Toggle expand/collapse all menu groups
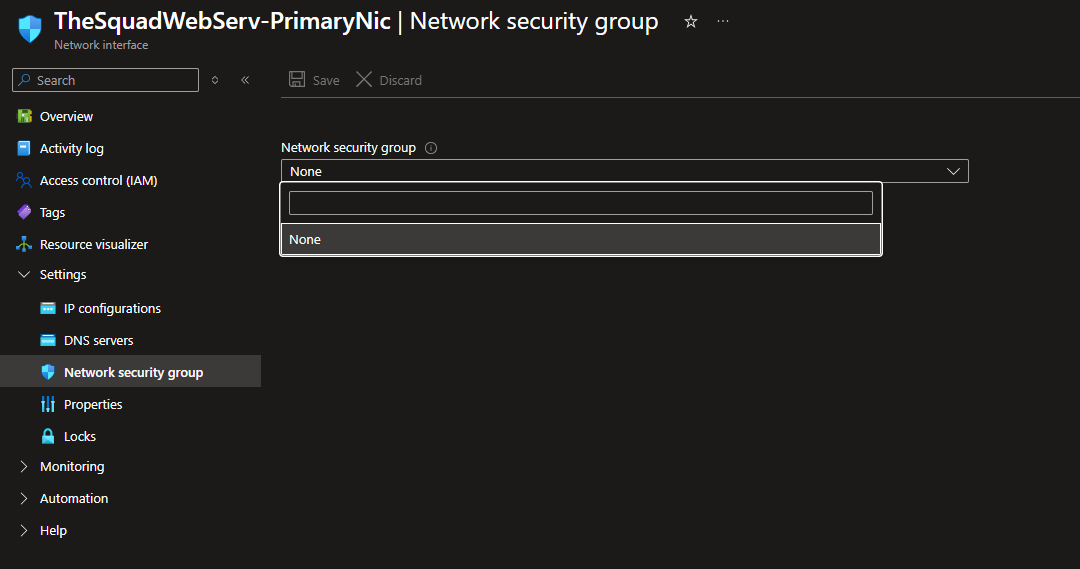 tap(215, 80)
